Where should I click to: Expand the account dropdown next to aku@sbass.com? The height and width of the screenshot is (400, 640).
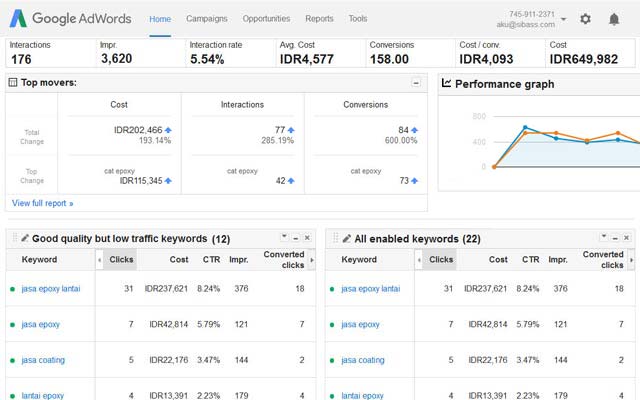click(563, 19)
